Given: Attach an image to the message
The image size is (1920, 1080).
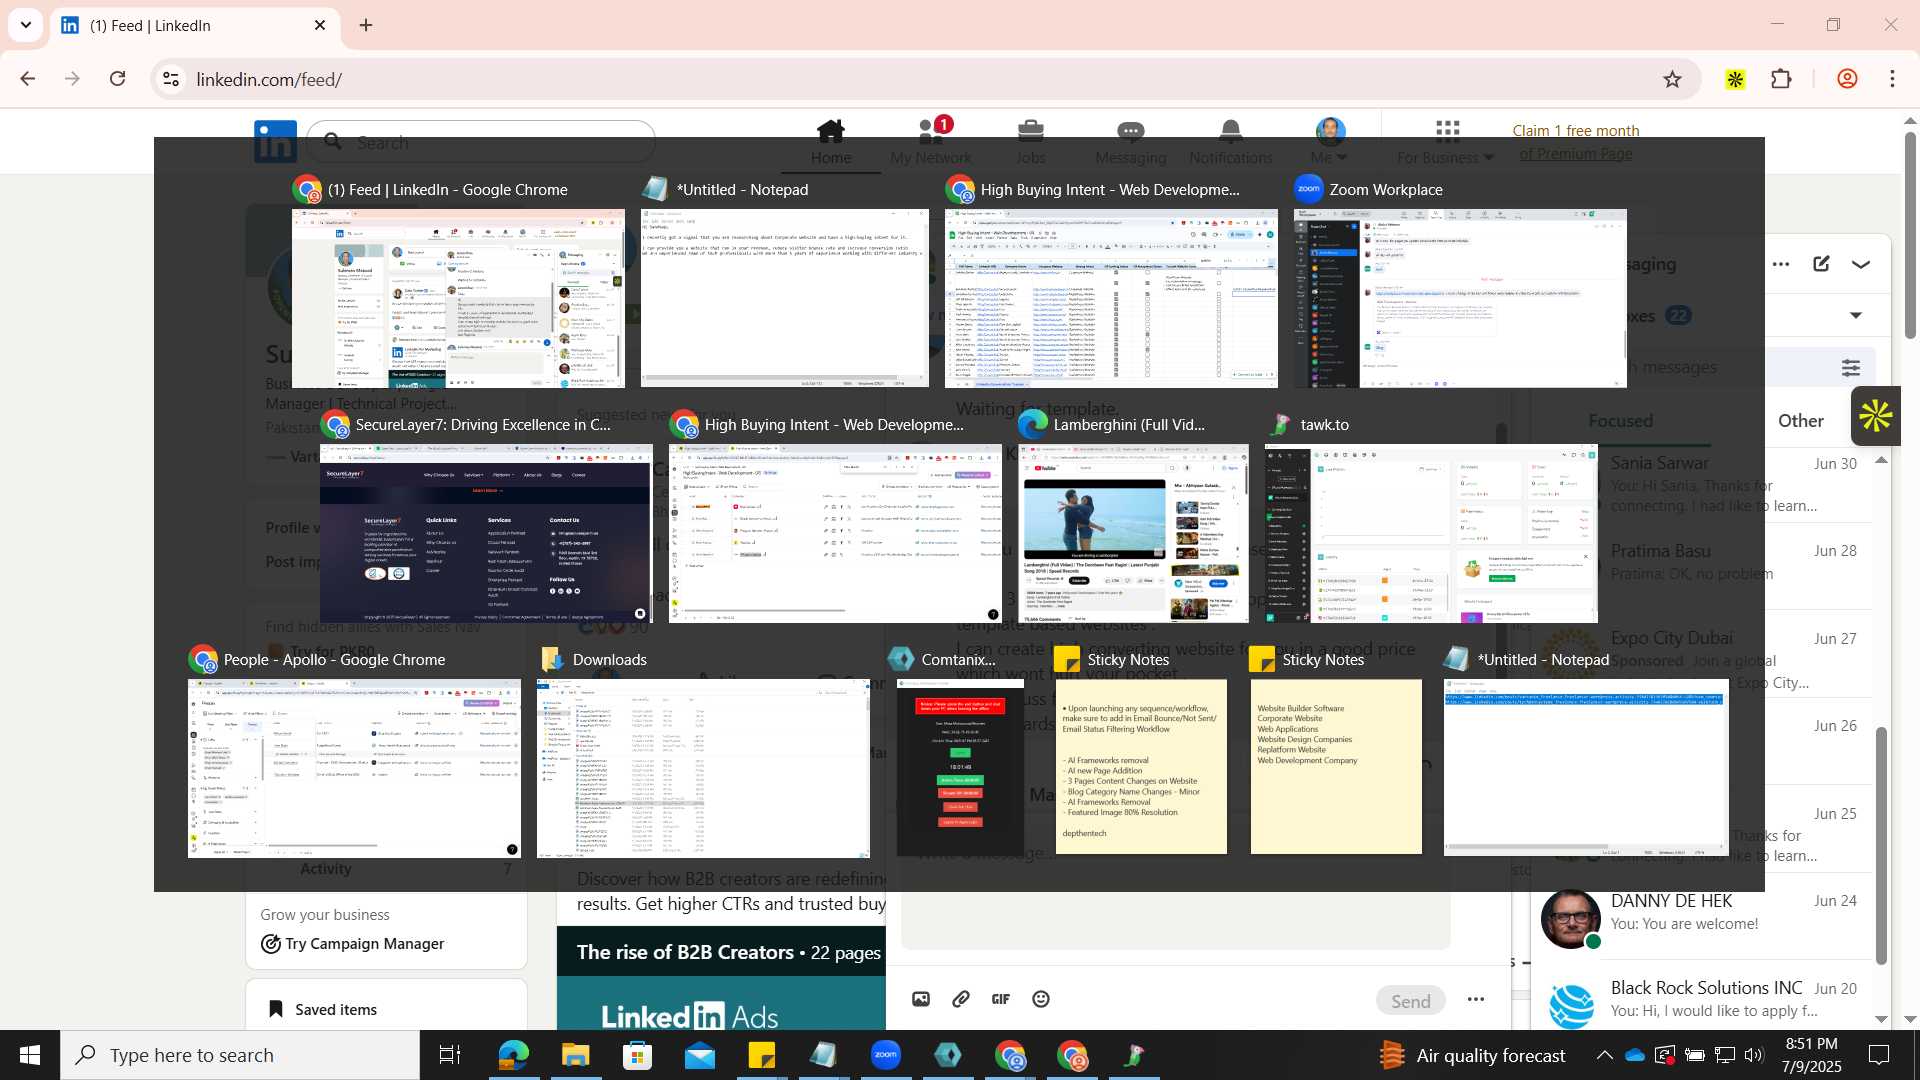Looking at the screenshot, I should pos(921,999).
